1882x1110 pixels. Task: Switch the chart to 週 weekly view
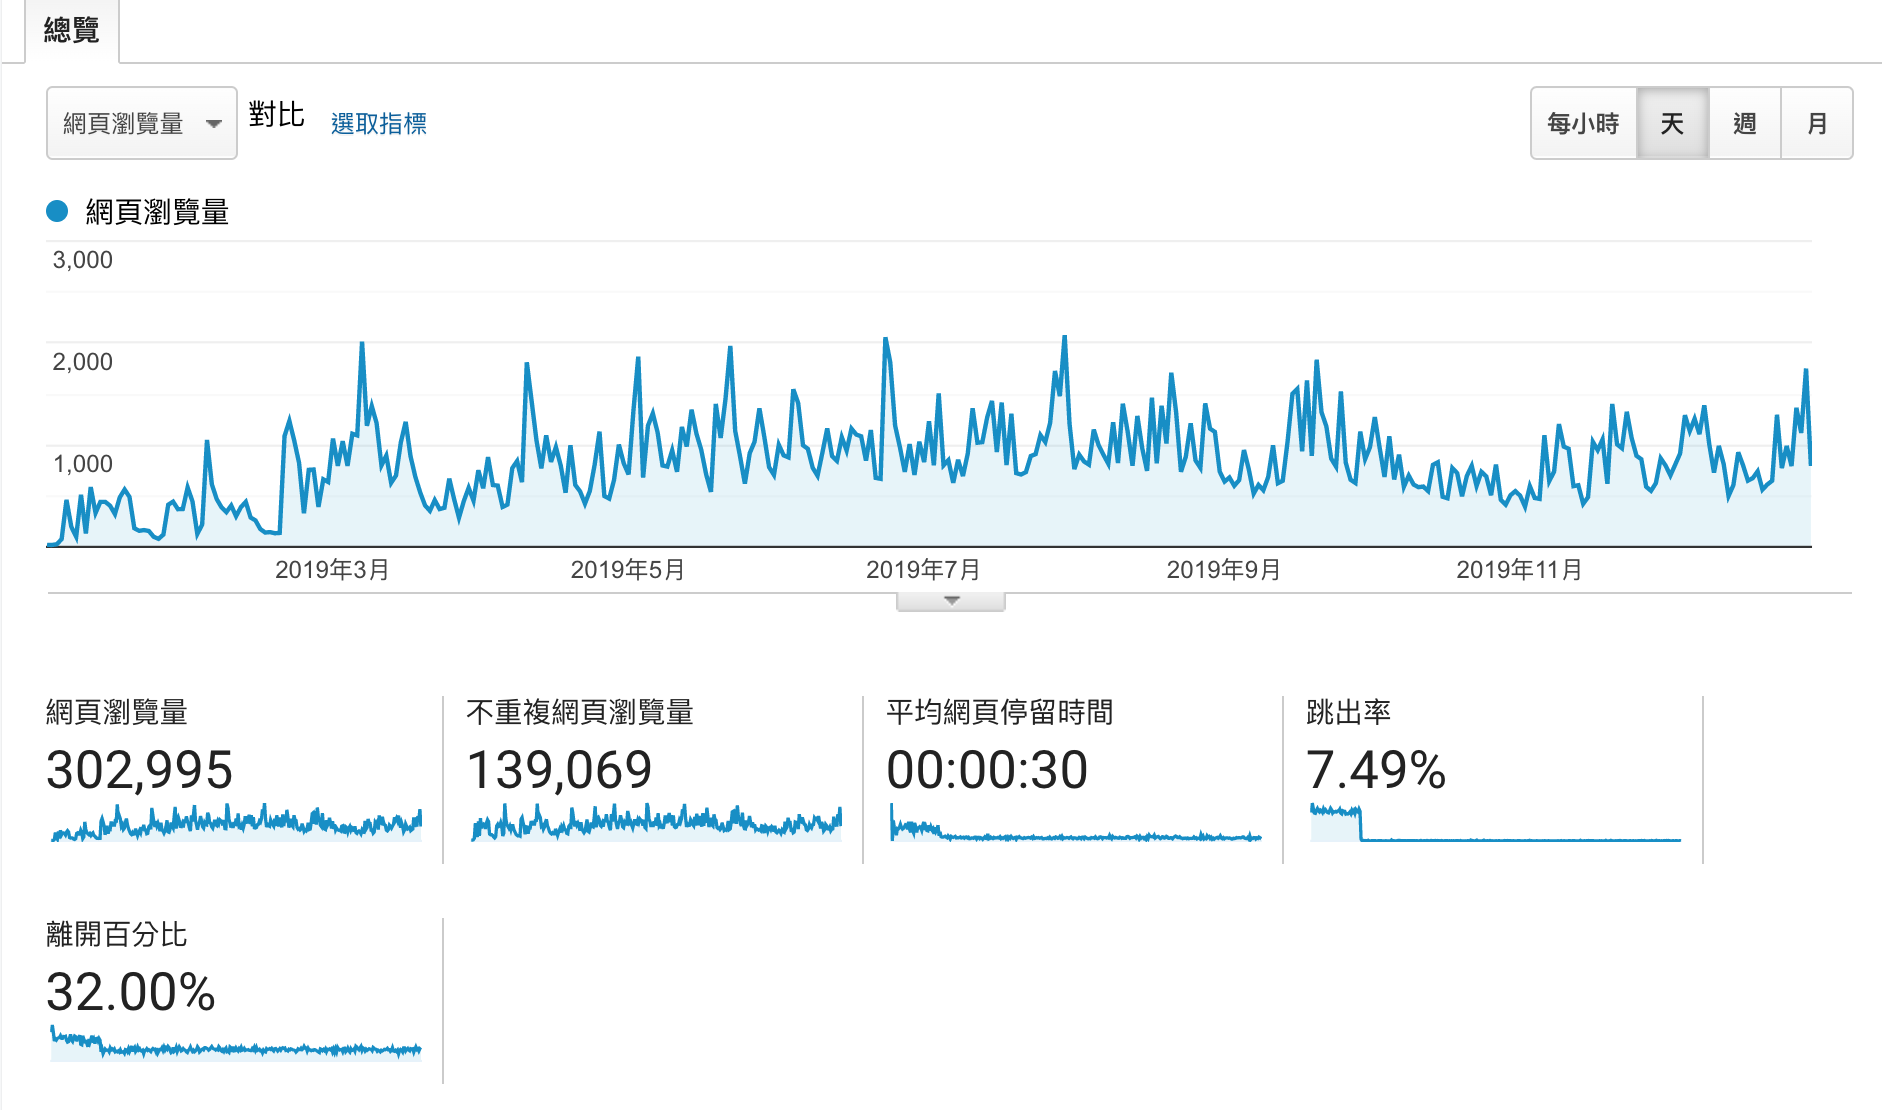[1744, 123]
